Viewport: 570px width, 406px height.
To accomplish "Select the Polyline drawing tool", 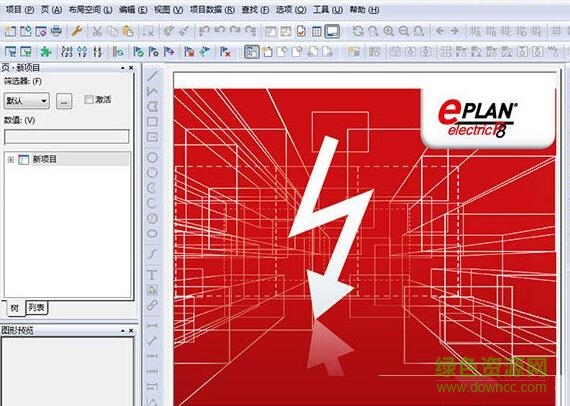I will pos(152,91).
